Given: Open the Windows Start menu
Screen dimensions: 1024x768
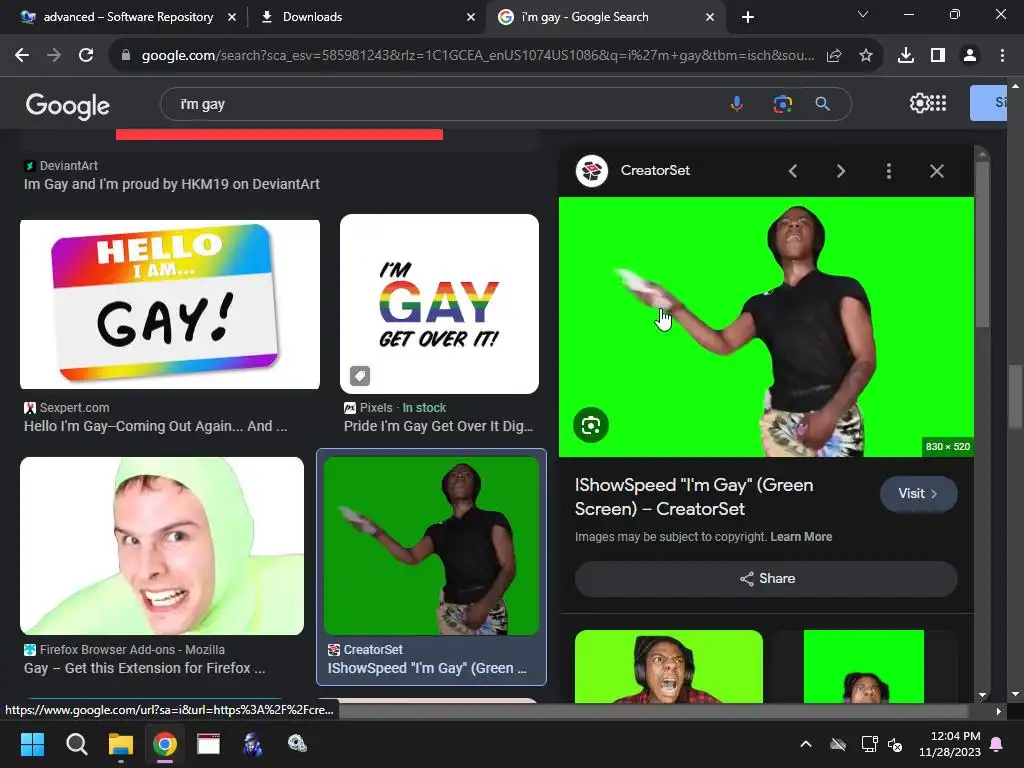Looking at the screenshot, I should (x=33, y=744).
